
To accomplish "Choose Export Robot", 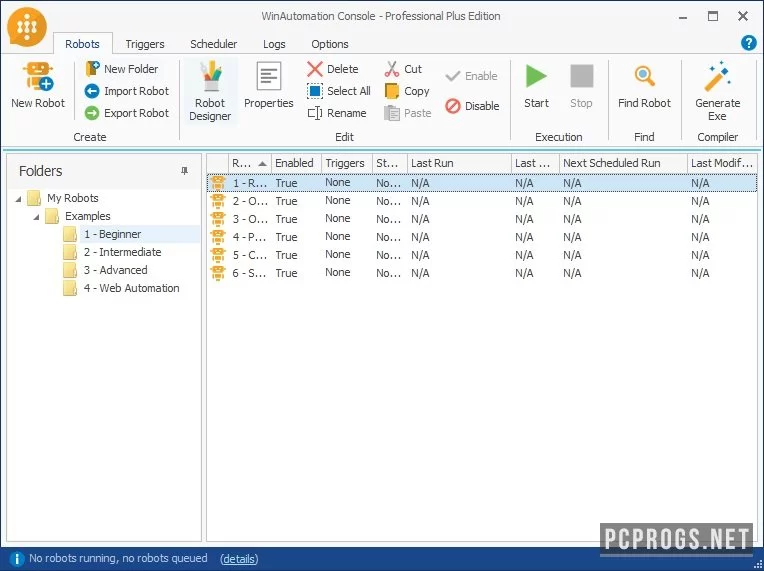I will pos(127,113).
